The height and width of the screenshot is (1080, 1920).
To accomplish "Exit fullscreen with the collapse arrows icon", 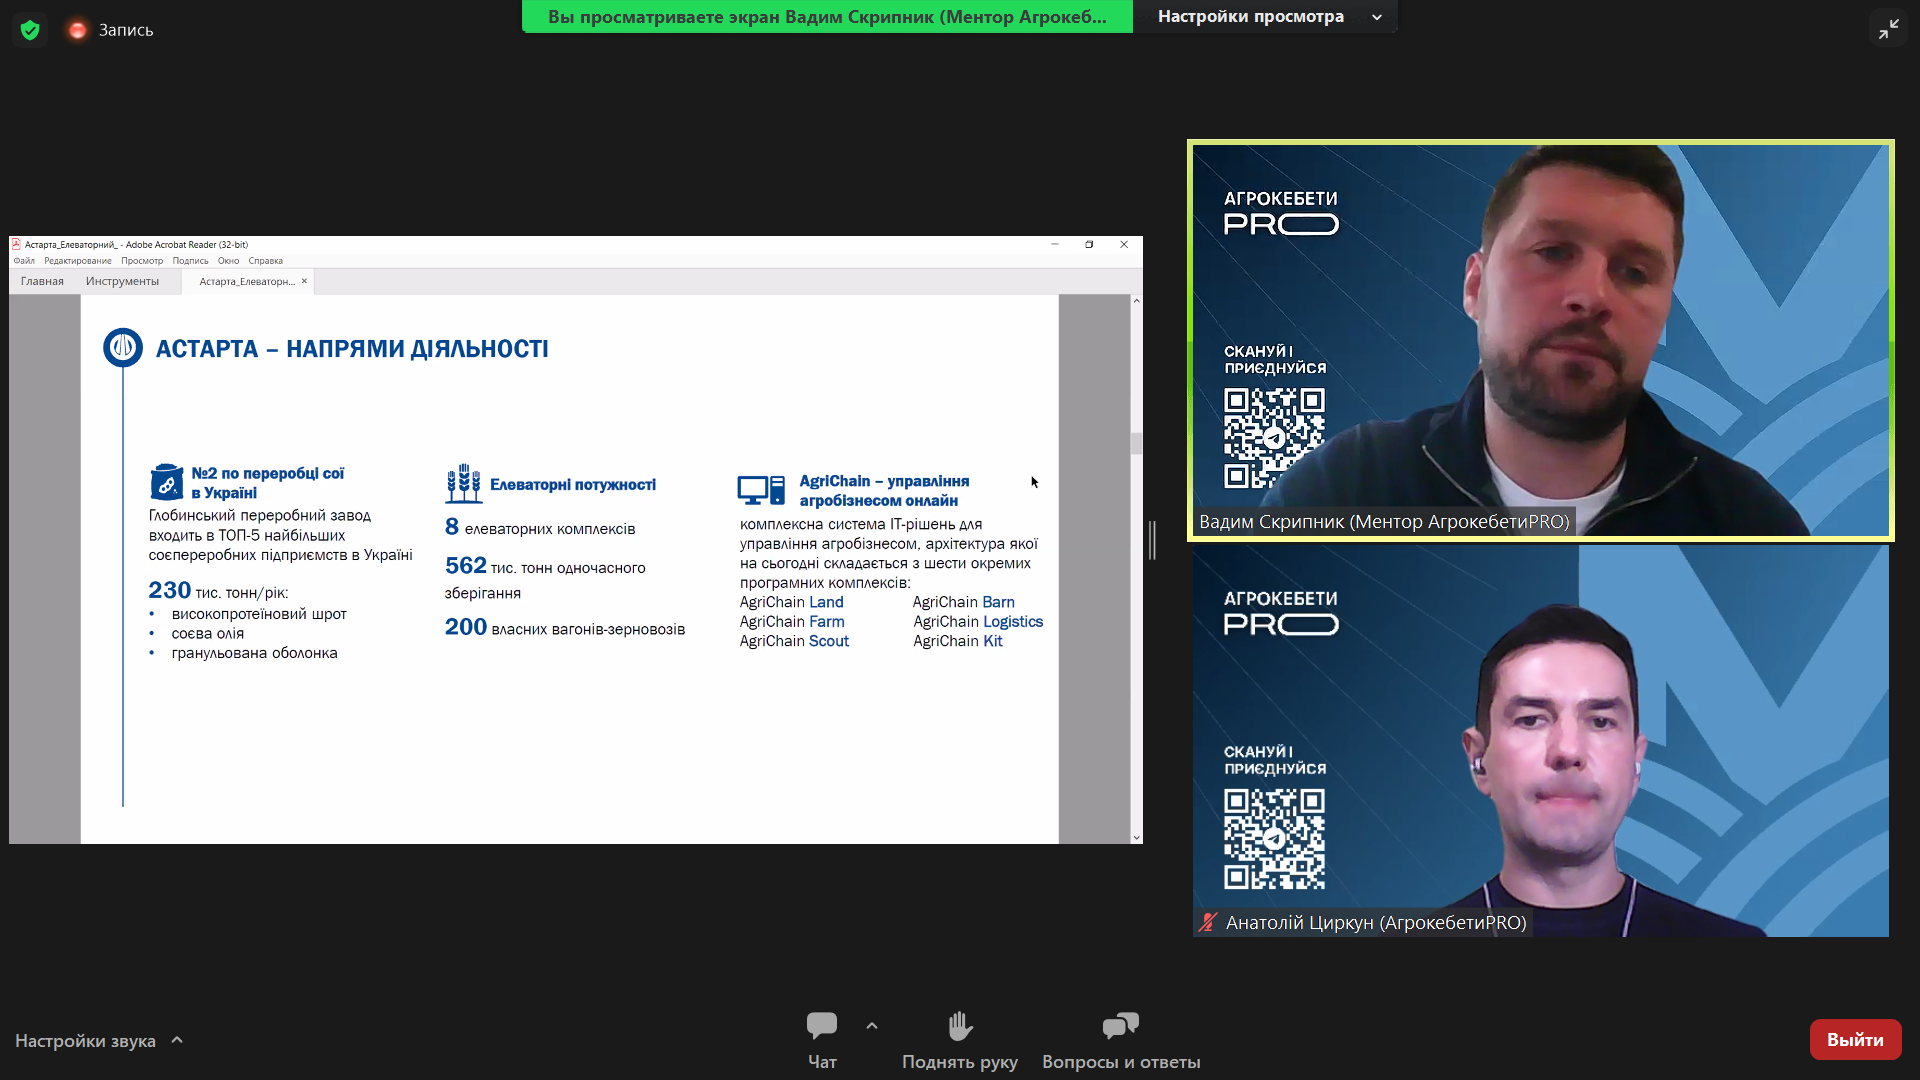I will click(x=1888, y=29).
